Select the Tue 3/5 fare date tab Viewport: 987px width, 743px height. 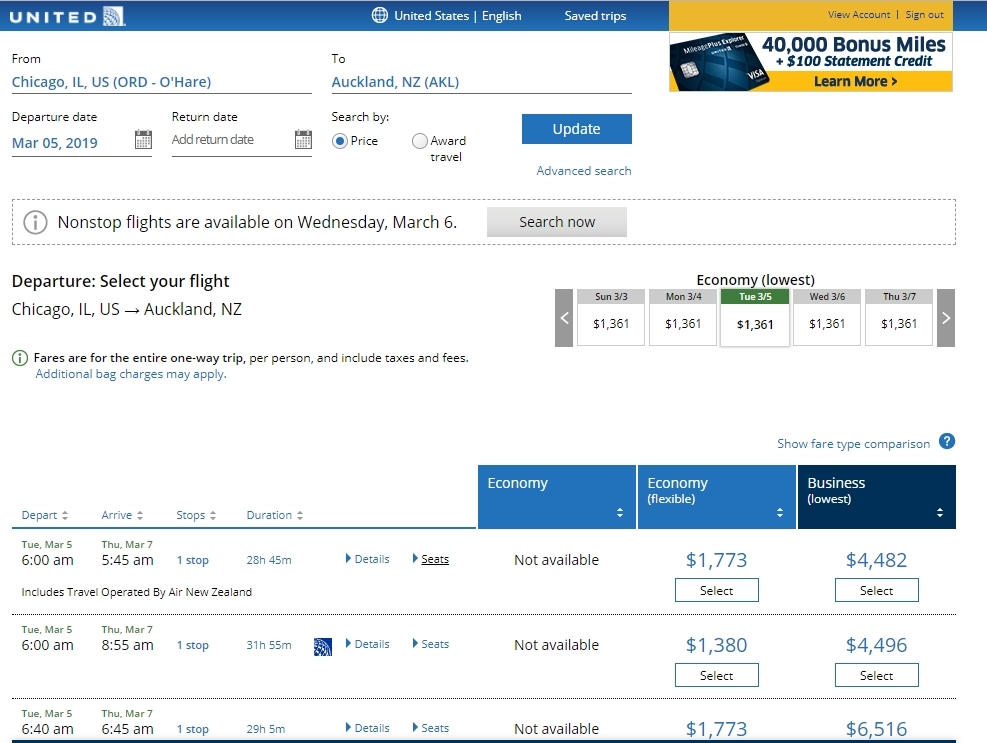click(755, 317)
